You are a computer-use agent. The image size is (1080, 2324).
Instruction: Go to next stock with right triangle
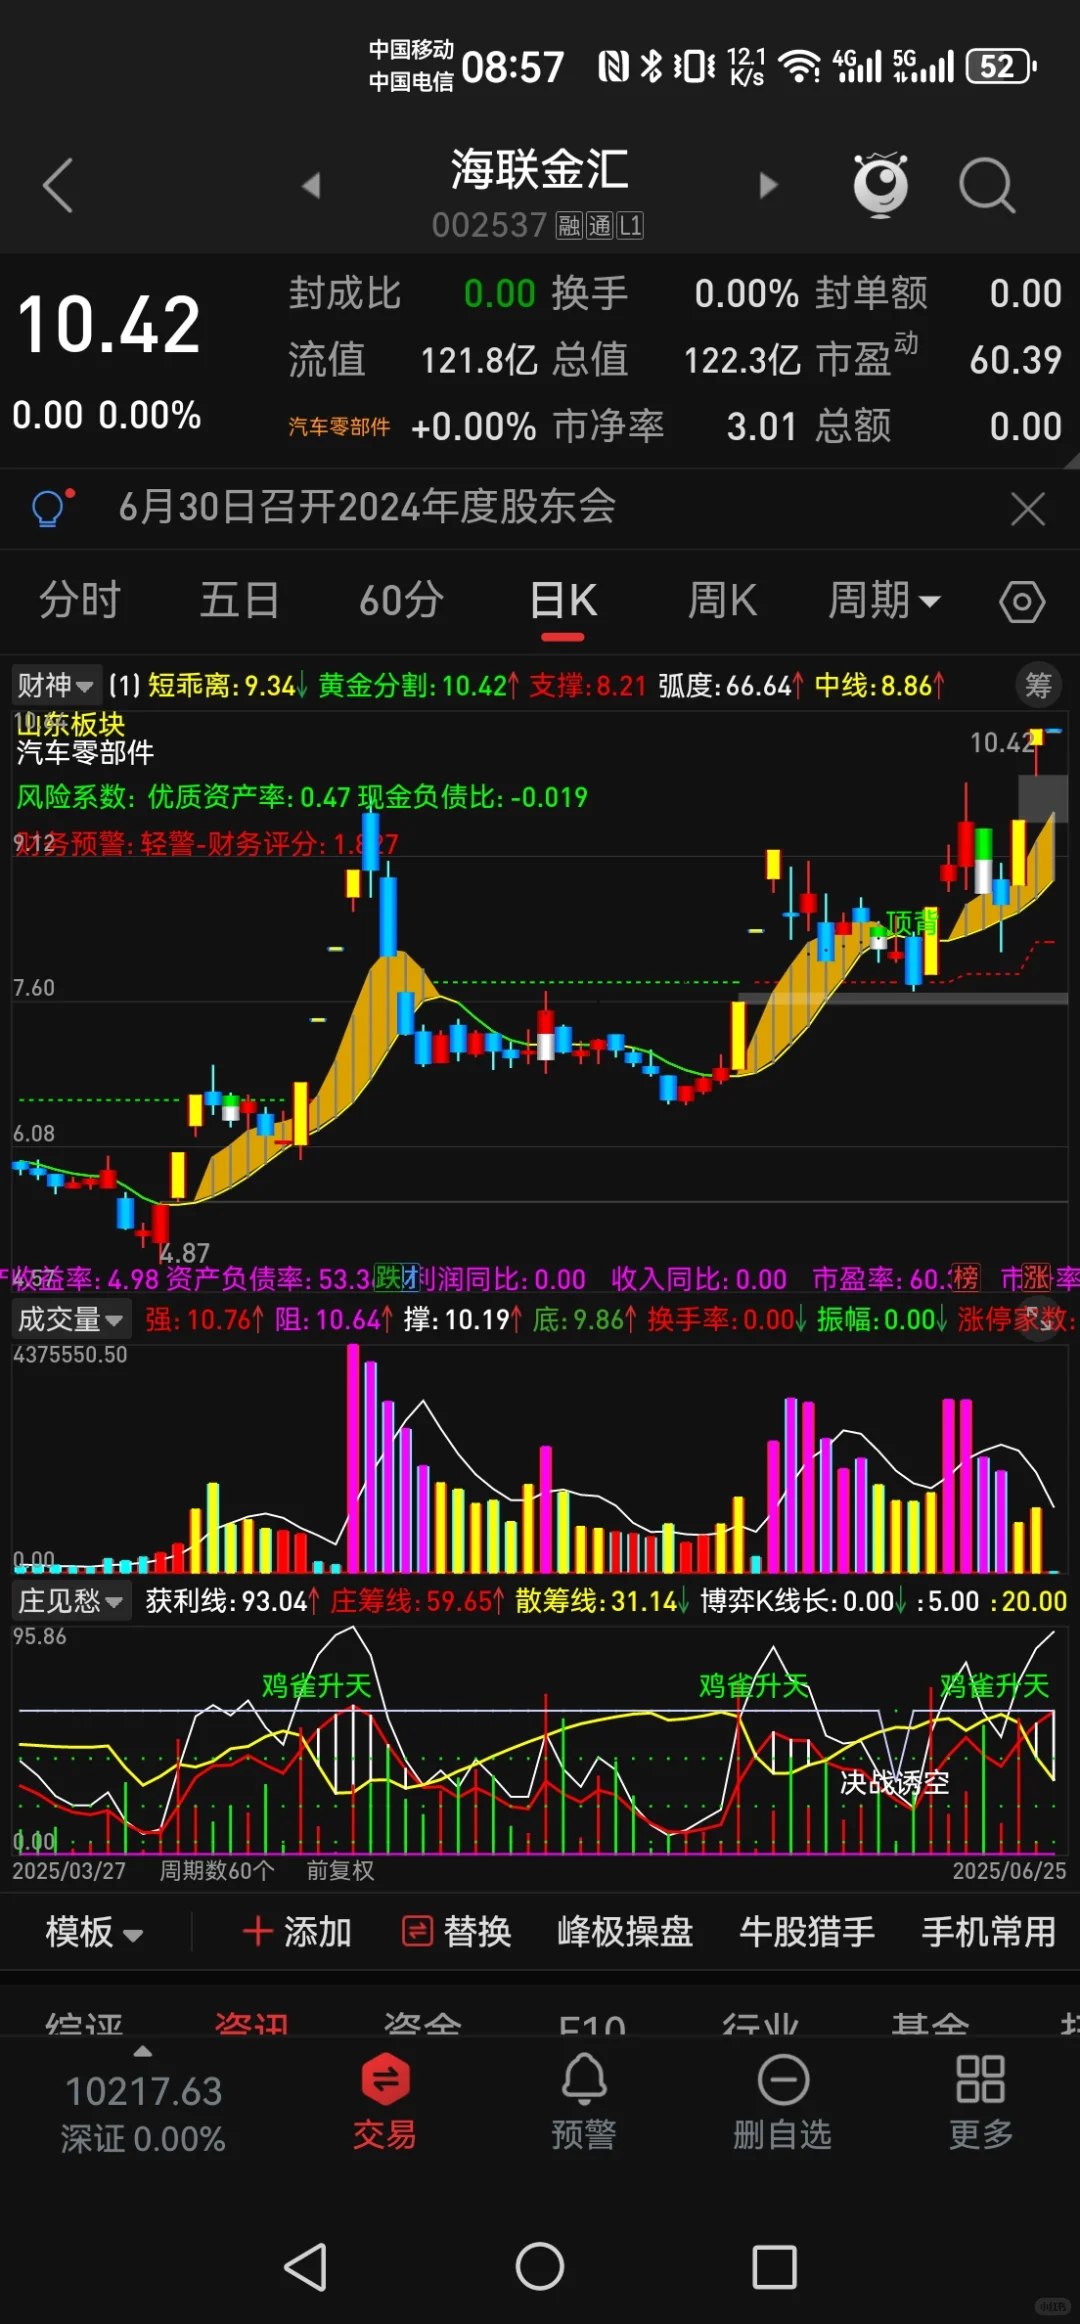(767, 185)
